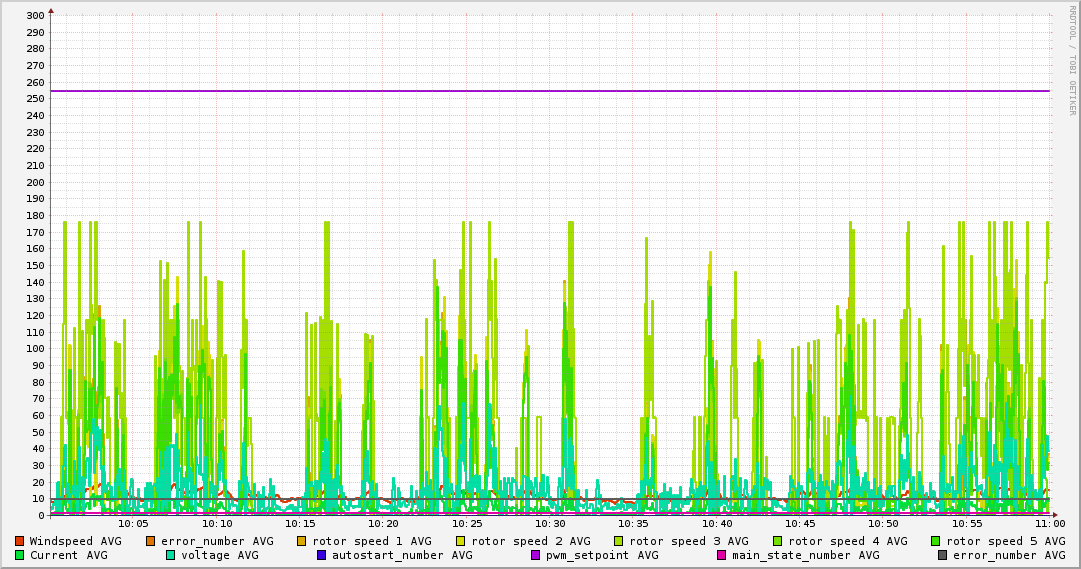The width and height of the screenshot is (1081, 569).
Task: Select the purple pwm_setpoint AVG swatch
Action: (x=535, y=555)
